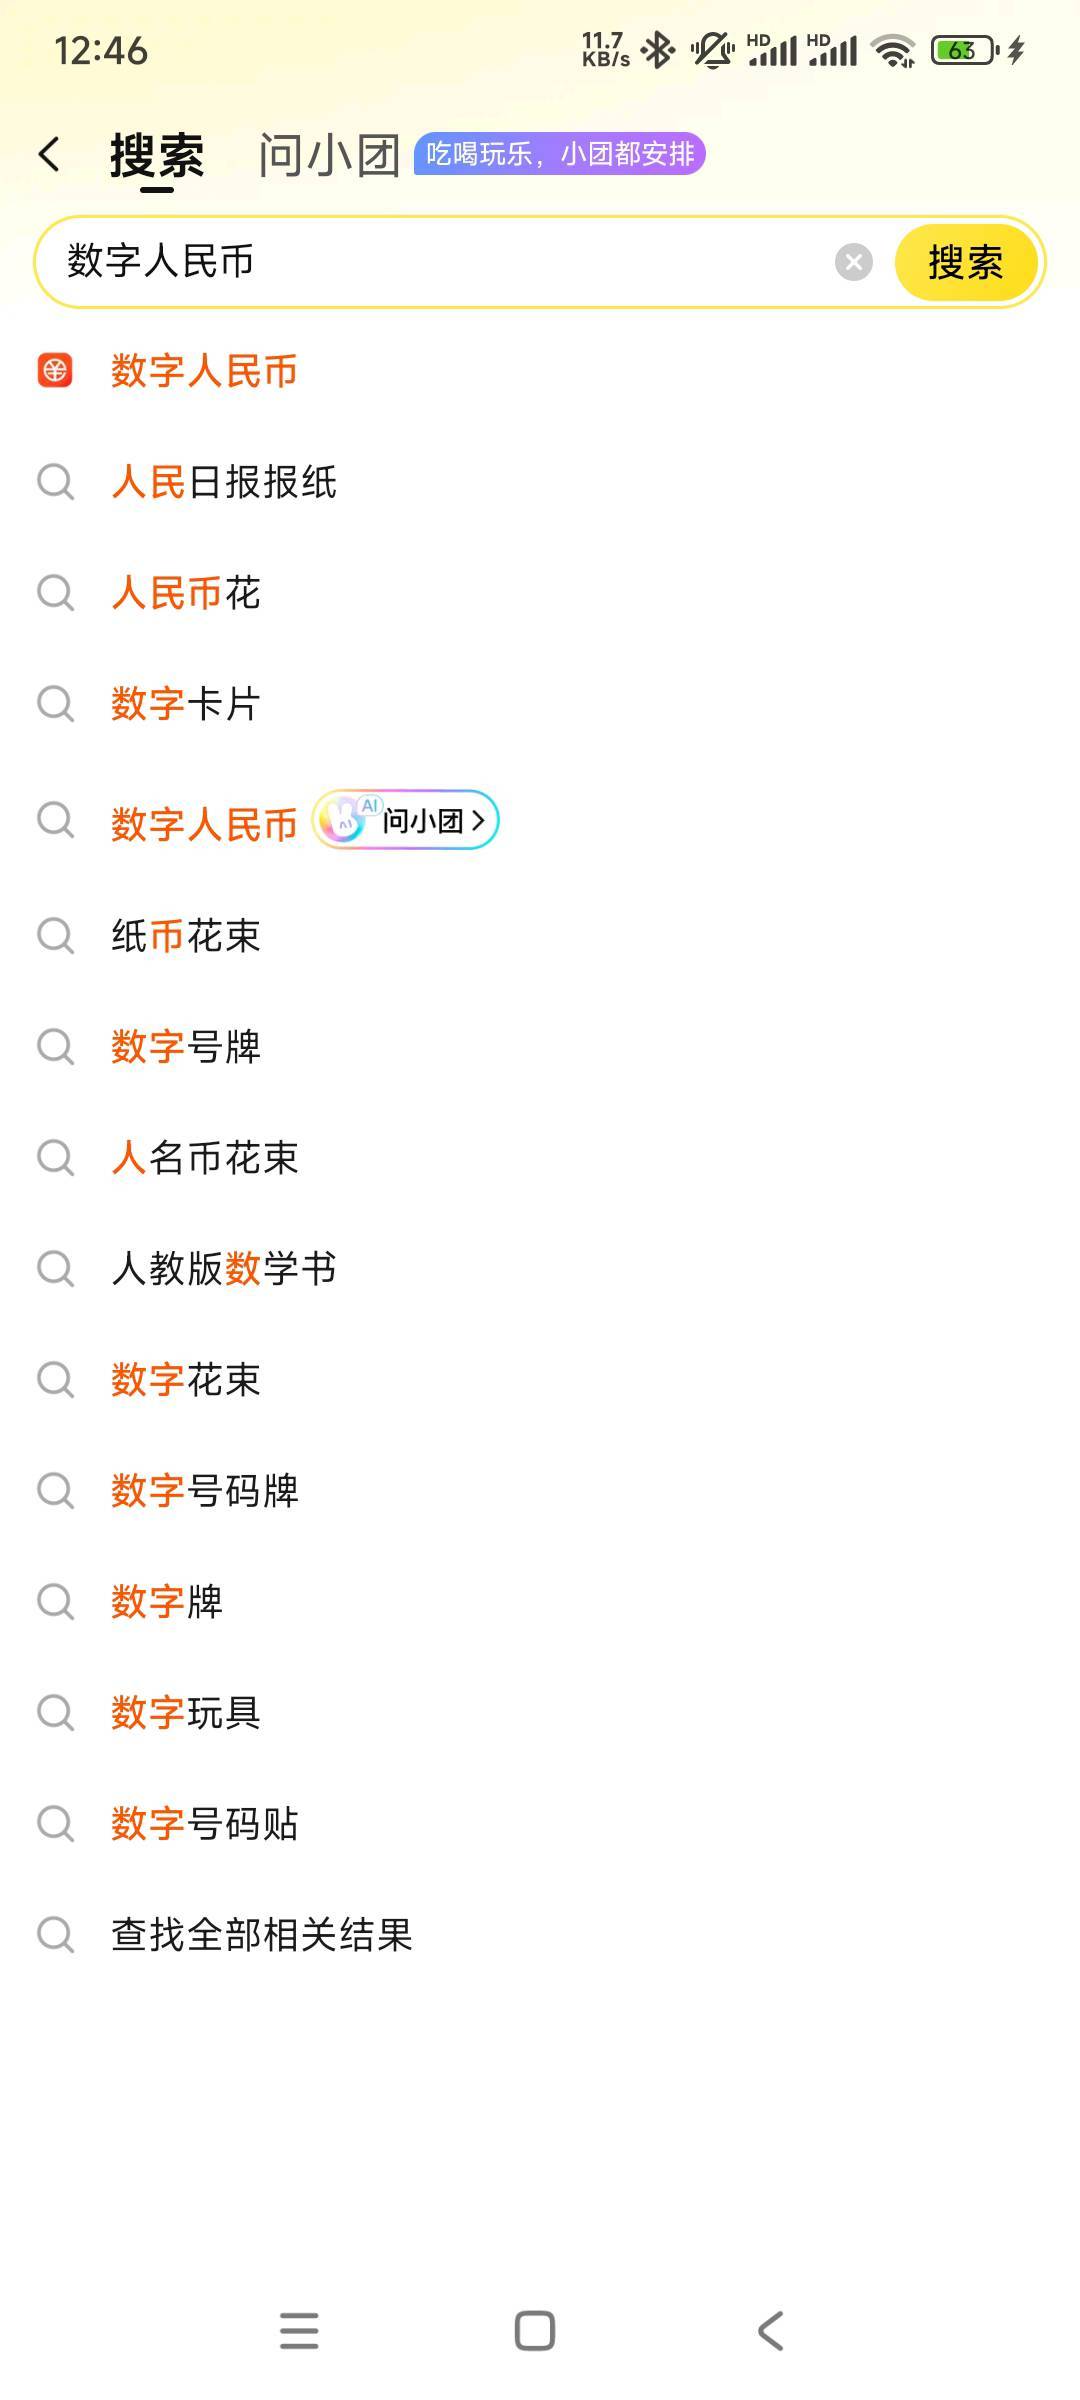Select the 搜索 tab
The height and width of the screenshot is (2400, 1080).
click(157, 155)
